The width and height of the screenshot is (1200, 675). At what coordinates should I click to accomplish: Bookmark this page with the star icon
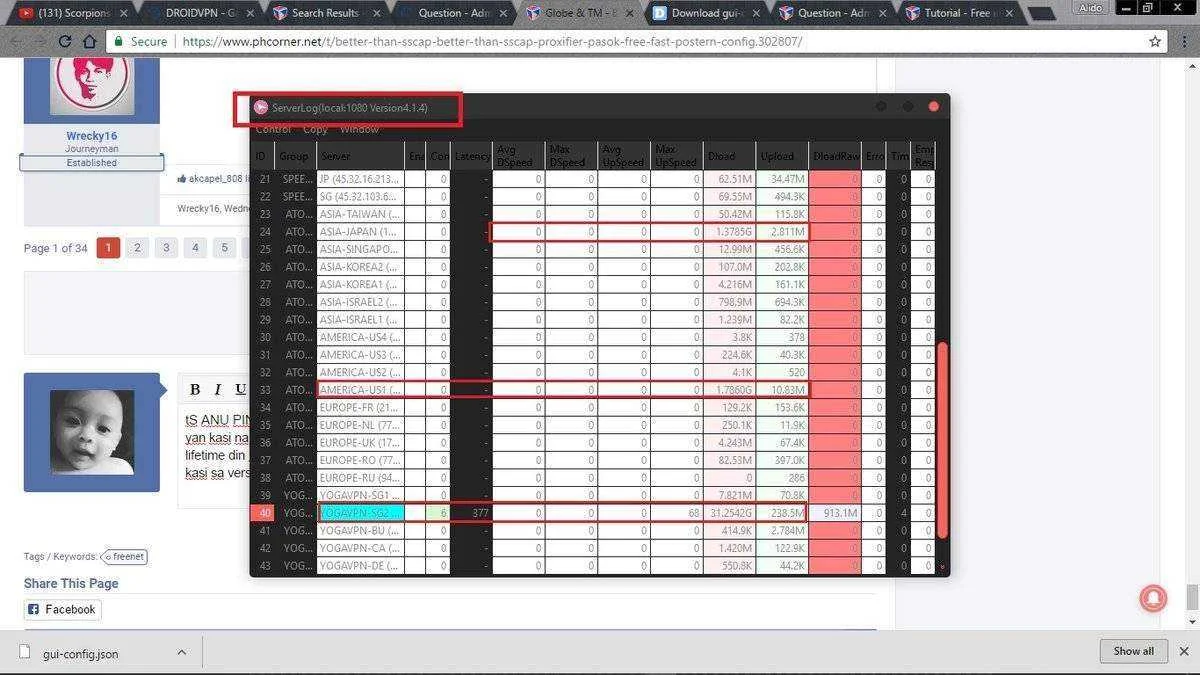tap(1155, 42)
